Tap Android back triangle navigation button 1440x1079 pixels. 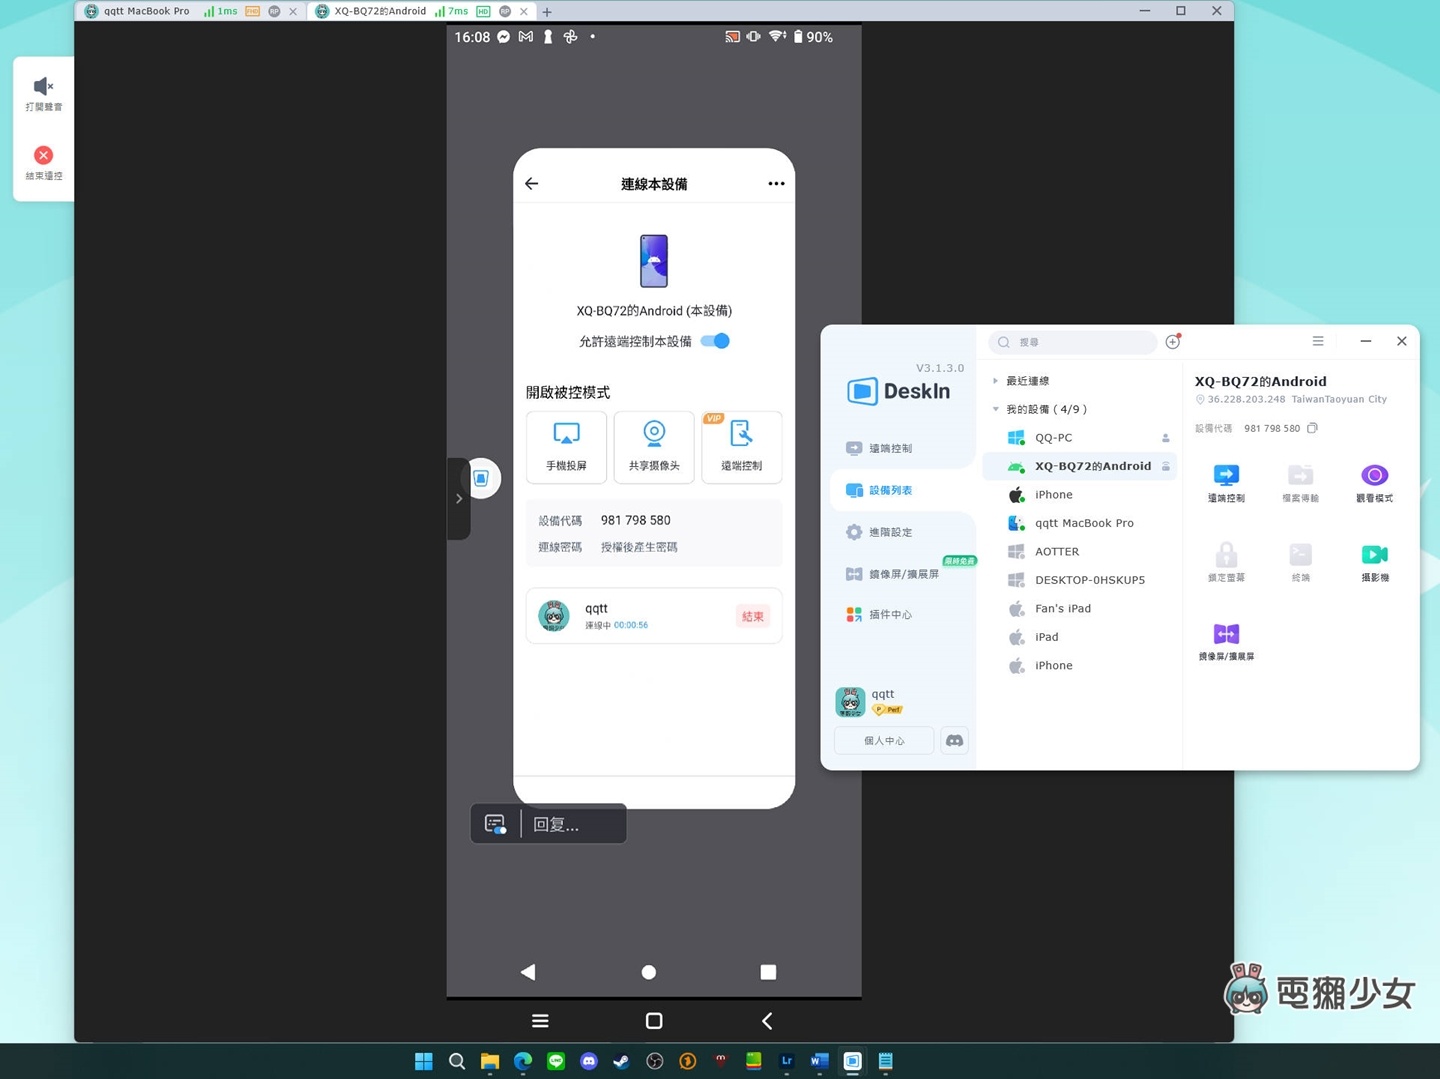coord(528,972)
